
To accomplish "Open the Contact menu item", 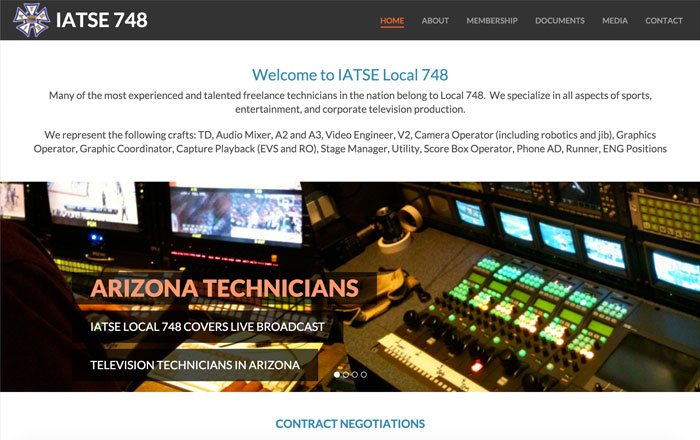I will (663, 21).
